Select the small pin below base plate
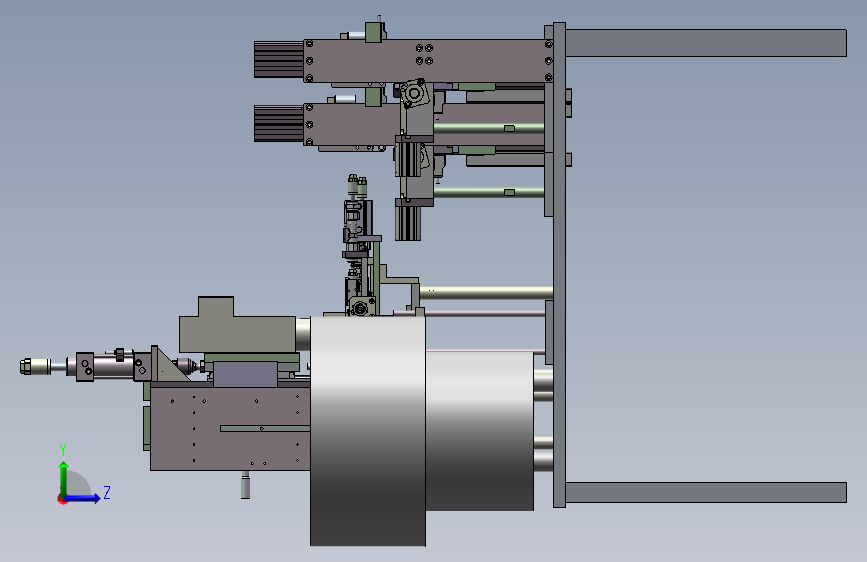The height and width of the screenshot is (562, 867). pos(246,486)
